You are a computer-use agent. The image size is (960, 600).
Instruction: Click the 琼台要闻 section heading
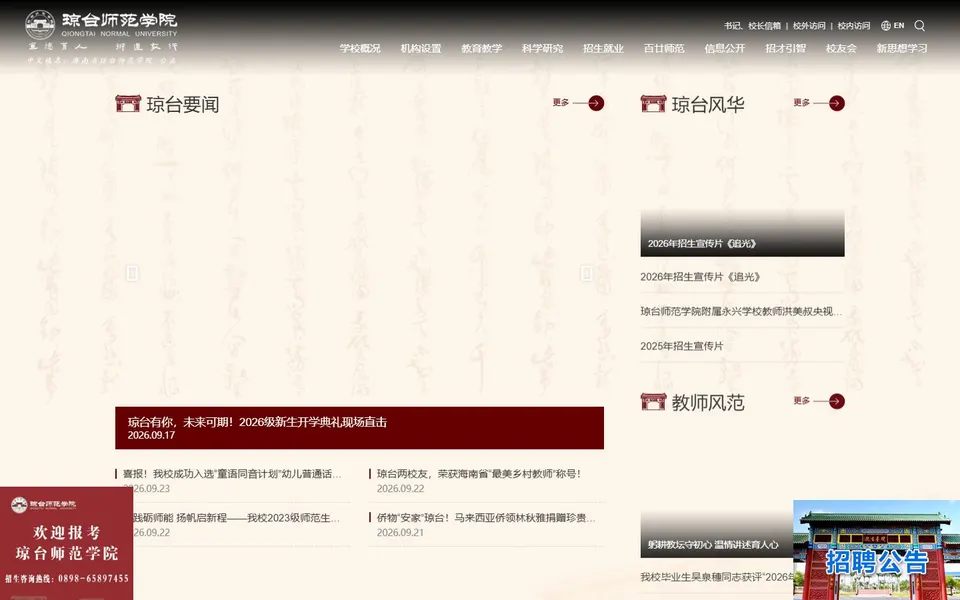[182, 104]
